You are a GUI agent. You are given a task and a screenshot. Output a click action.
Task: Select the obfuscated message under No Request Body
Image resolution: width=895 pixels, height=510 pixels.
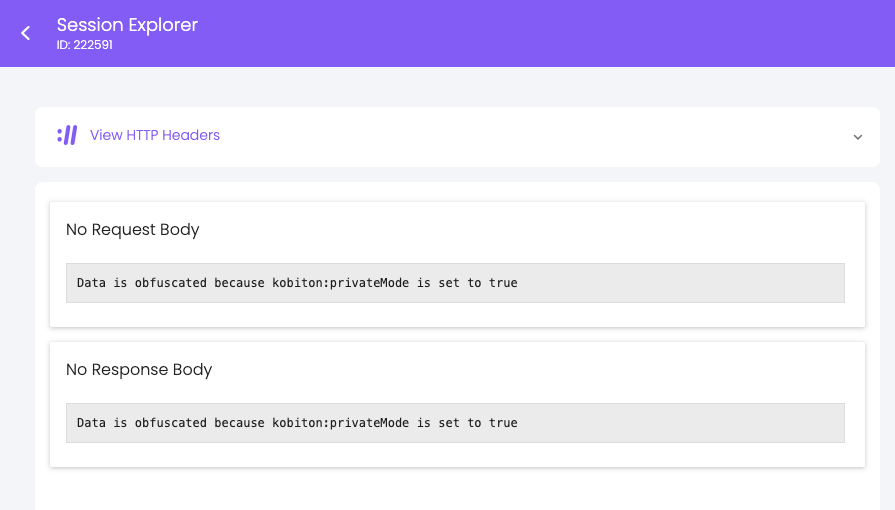297,283
